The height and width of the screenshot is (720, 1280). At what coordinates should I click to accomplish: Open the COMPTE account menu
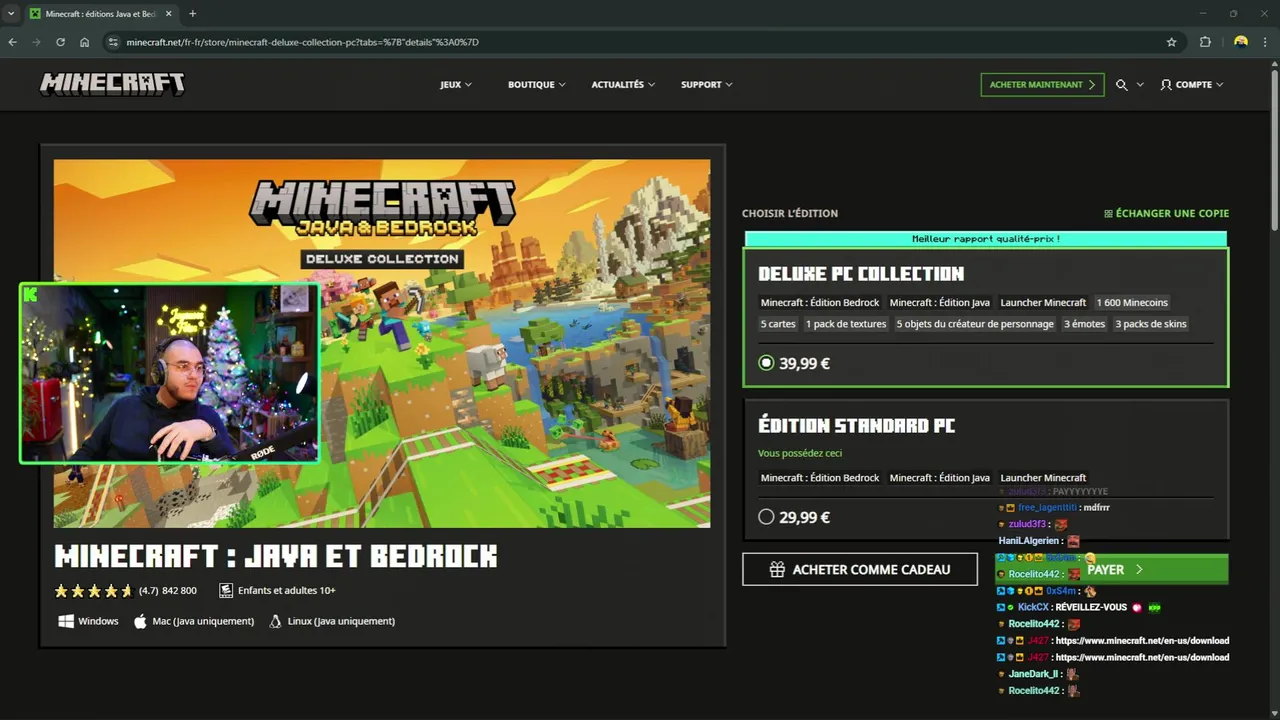pyautogui.click(x=1192, y=85)
